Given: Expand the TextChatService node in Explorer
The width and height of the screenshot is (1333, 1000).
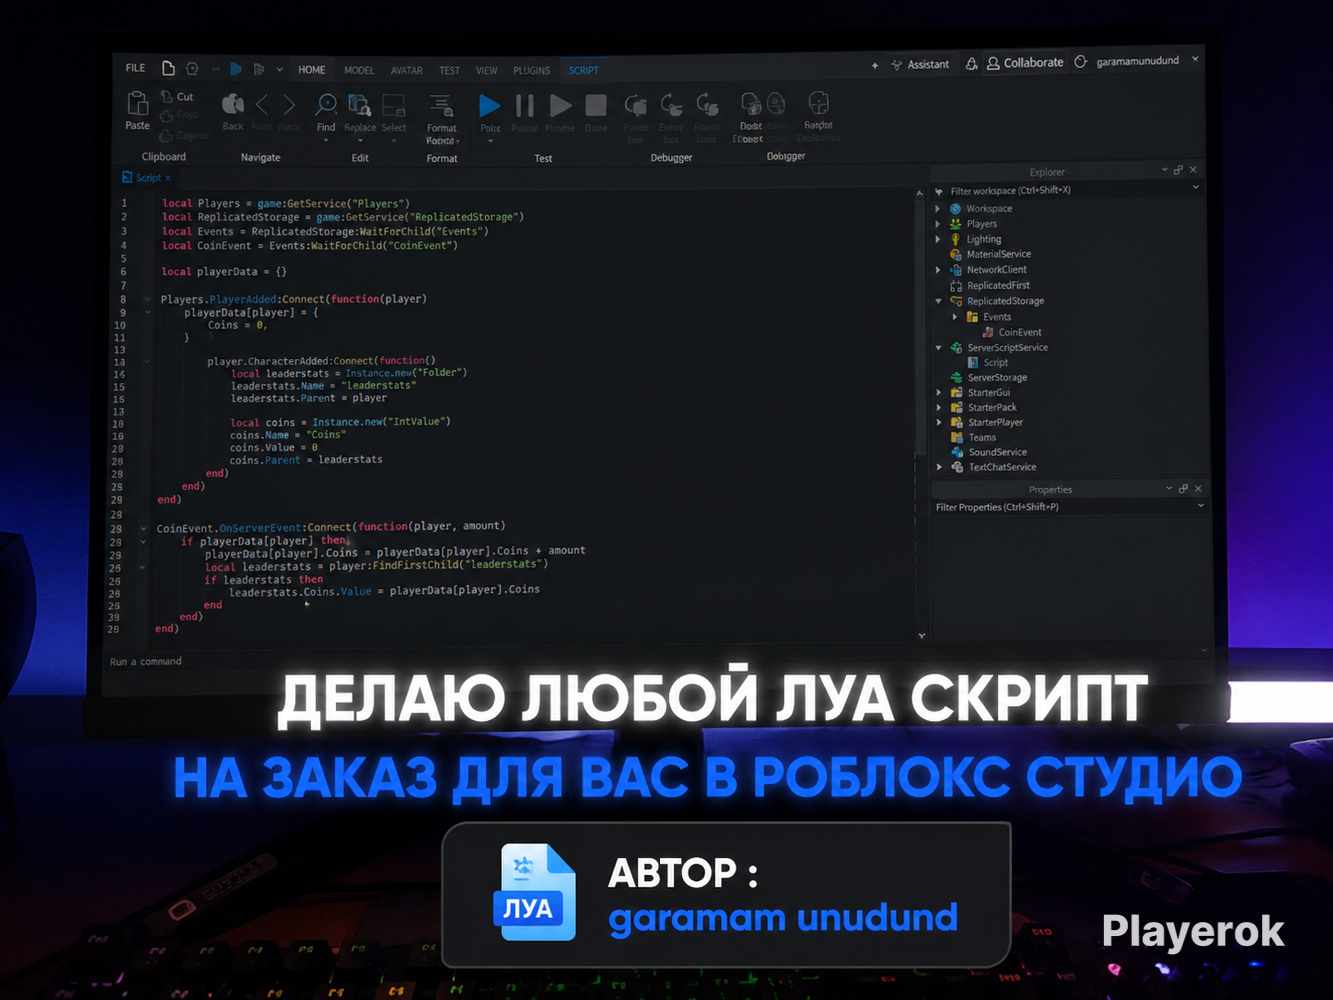Looking at the screenshot, I should point(938,467).
